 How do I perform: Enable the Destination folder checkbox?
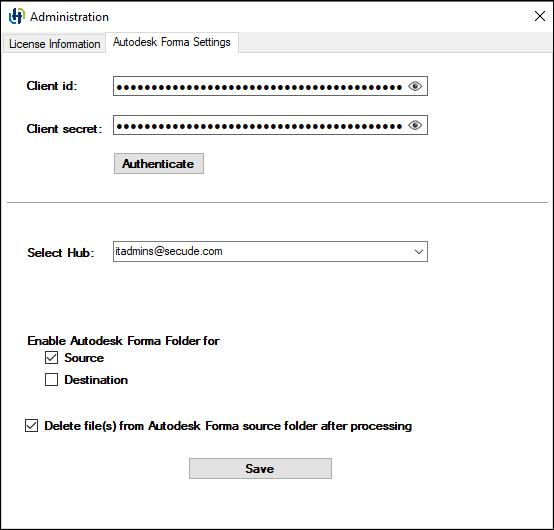coord(51,380)
